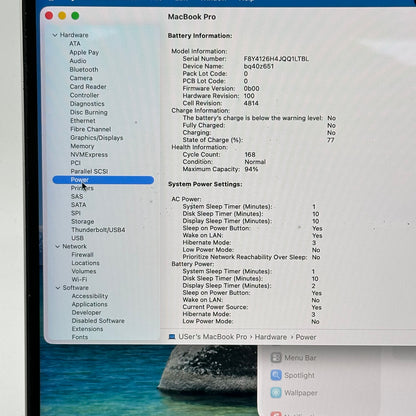Click the State of Charge value 77

(331, 140)
